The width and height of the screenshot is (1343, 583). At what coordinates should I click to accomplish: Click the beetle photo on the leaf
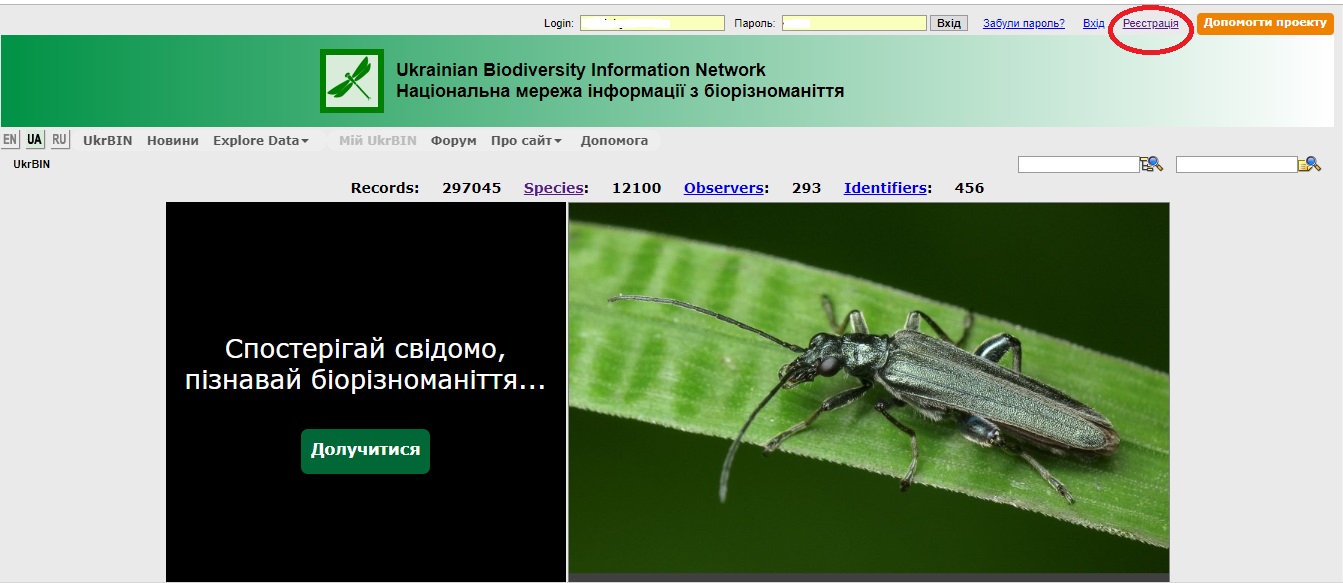869,390
